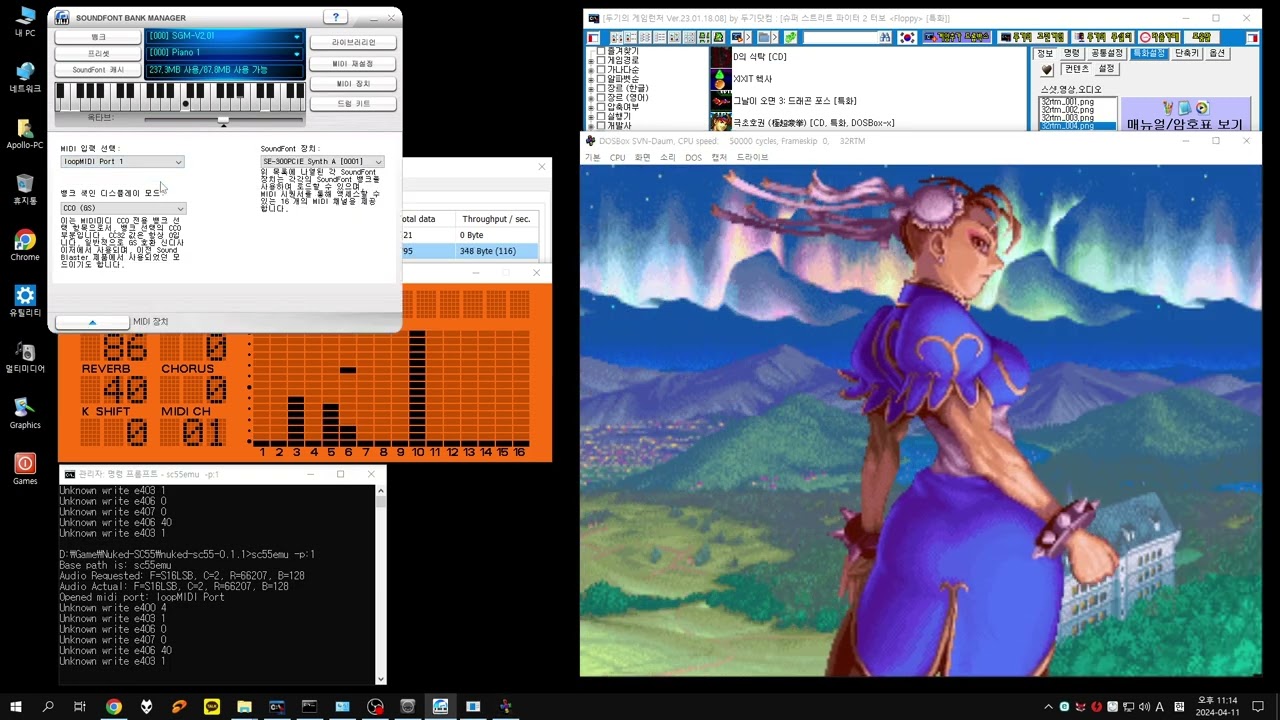Click the MIDI 장치 button on the right
The width and height of the screenshot is (1280, 720).
pyautogui.click(x=354, y=84)
